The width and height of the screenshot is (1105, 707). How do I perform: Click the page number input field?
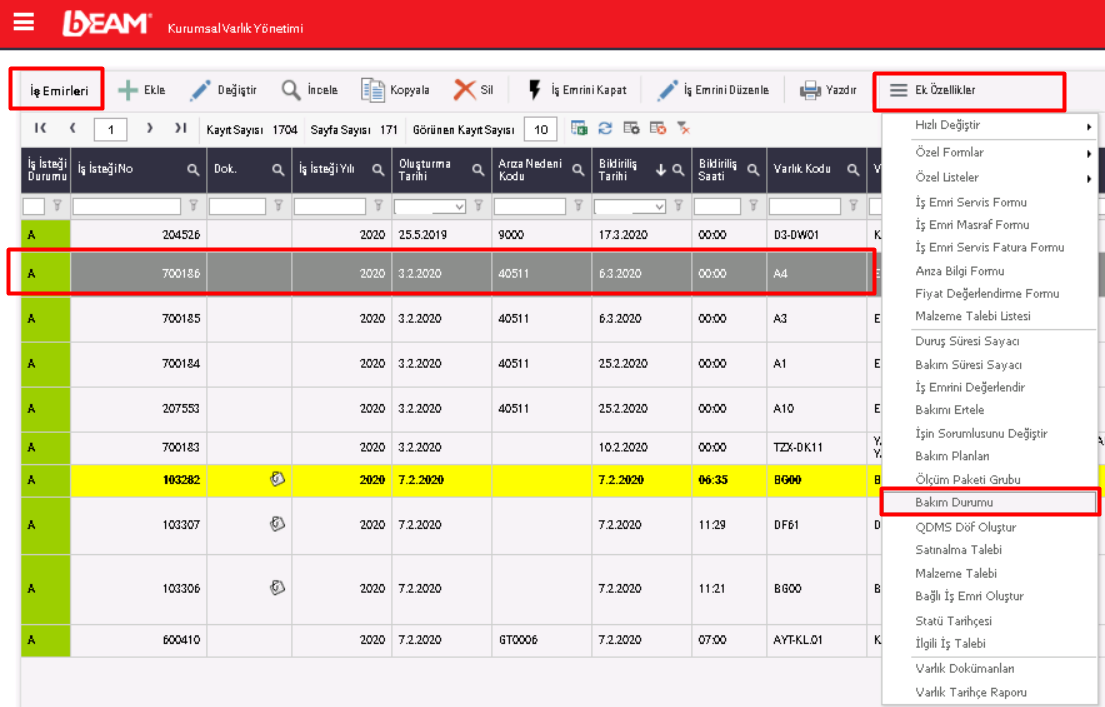coord(111,129)
